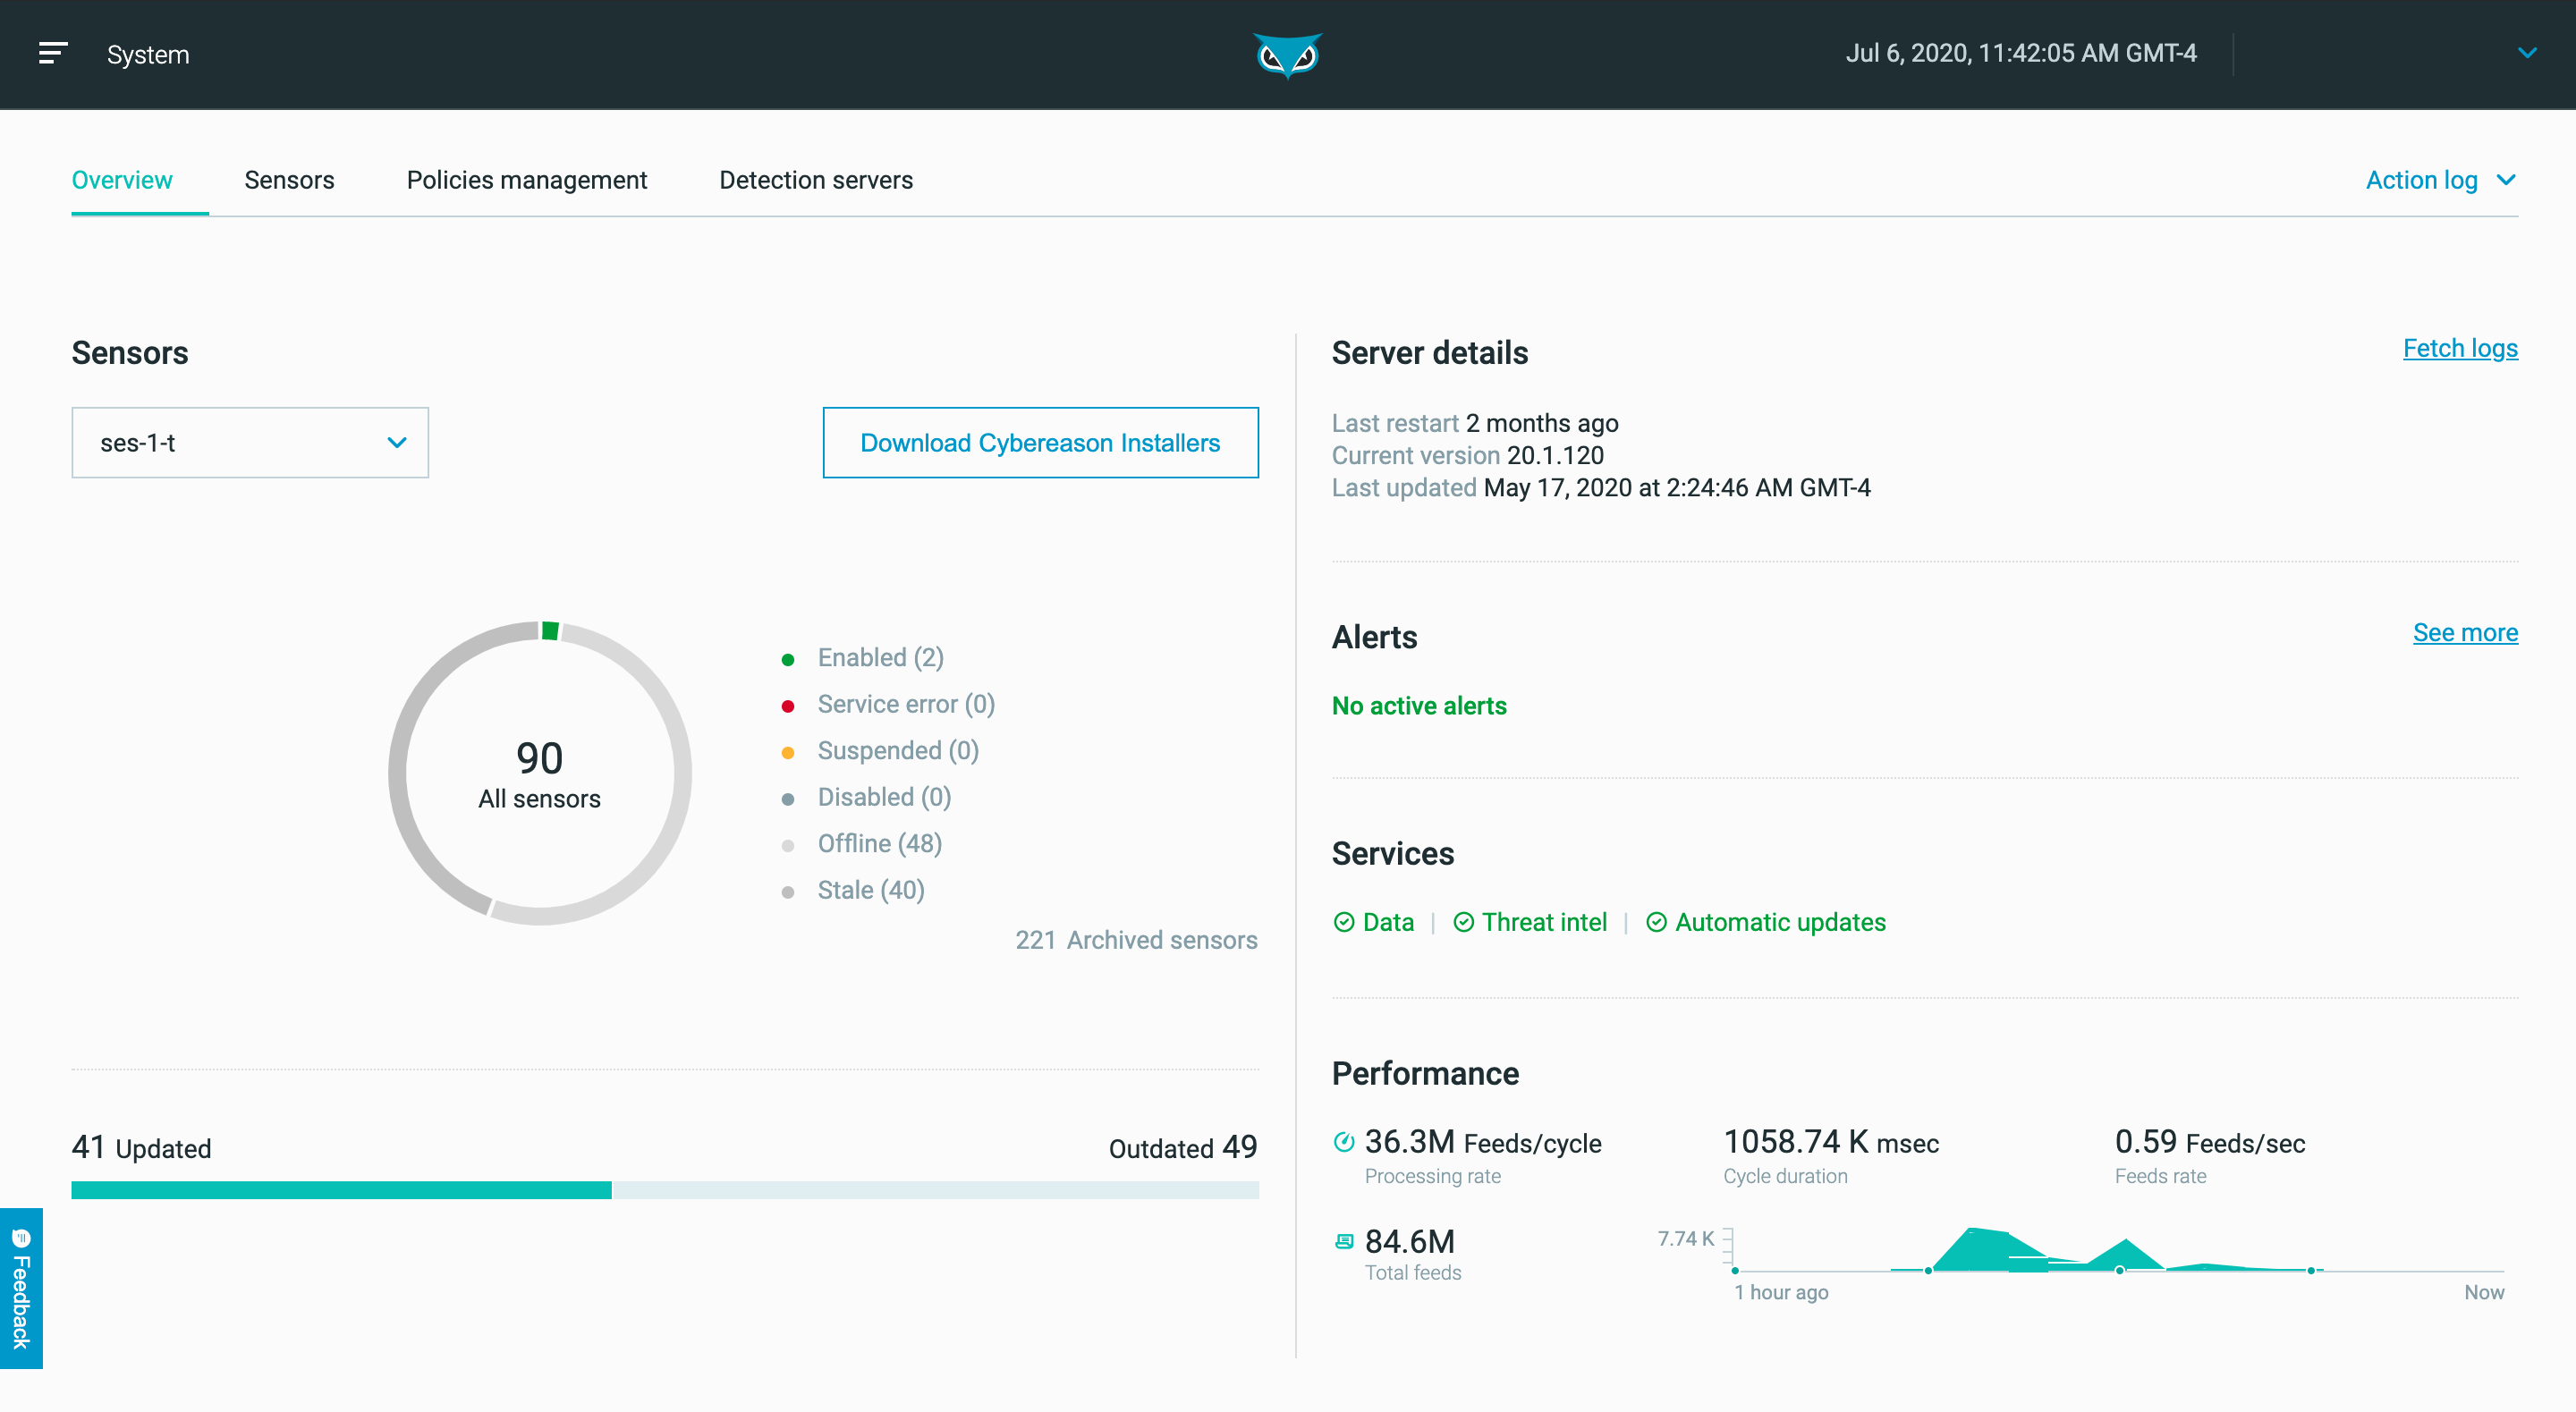Image resolution: width=2576 pixels, height=1412 pixels.
Task: Toggle the Enabled sensors legend dot
Action: pyautogui.click(x=791, y=658)
